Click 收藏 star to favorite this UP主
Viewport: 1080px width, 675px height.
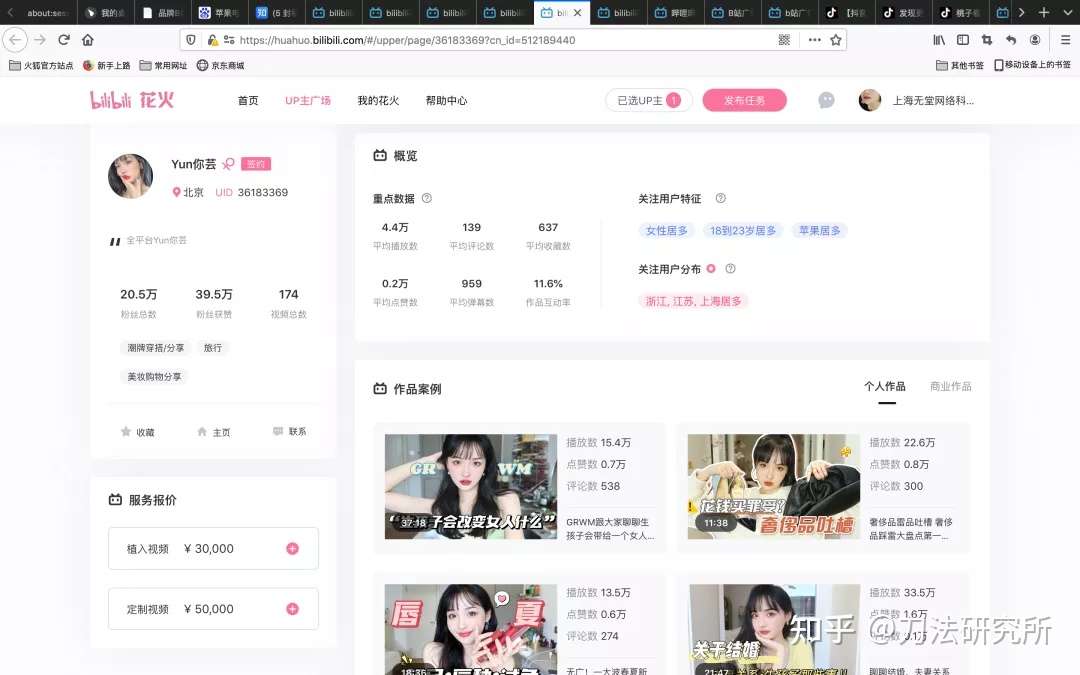pyautogui.click(x=137, y=432)
